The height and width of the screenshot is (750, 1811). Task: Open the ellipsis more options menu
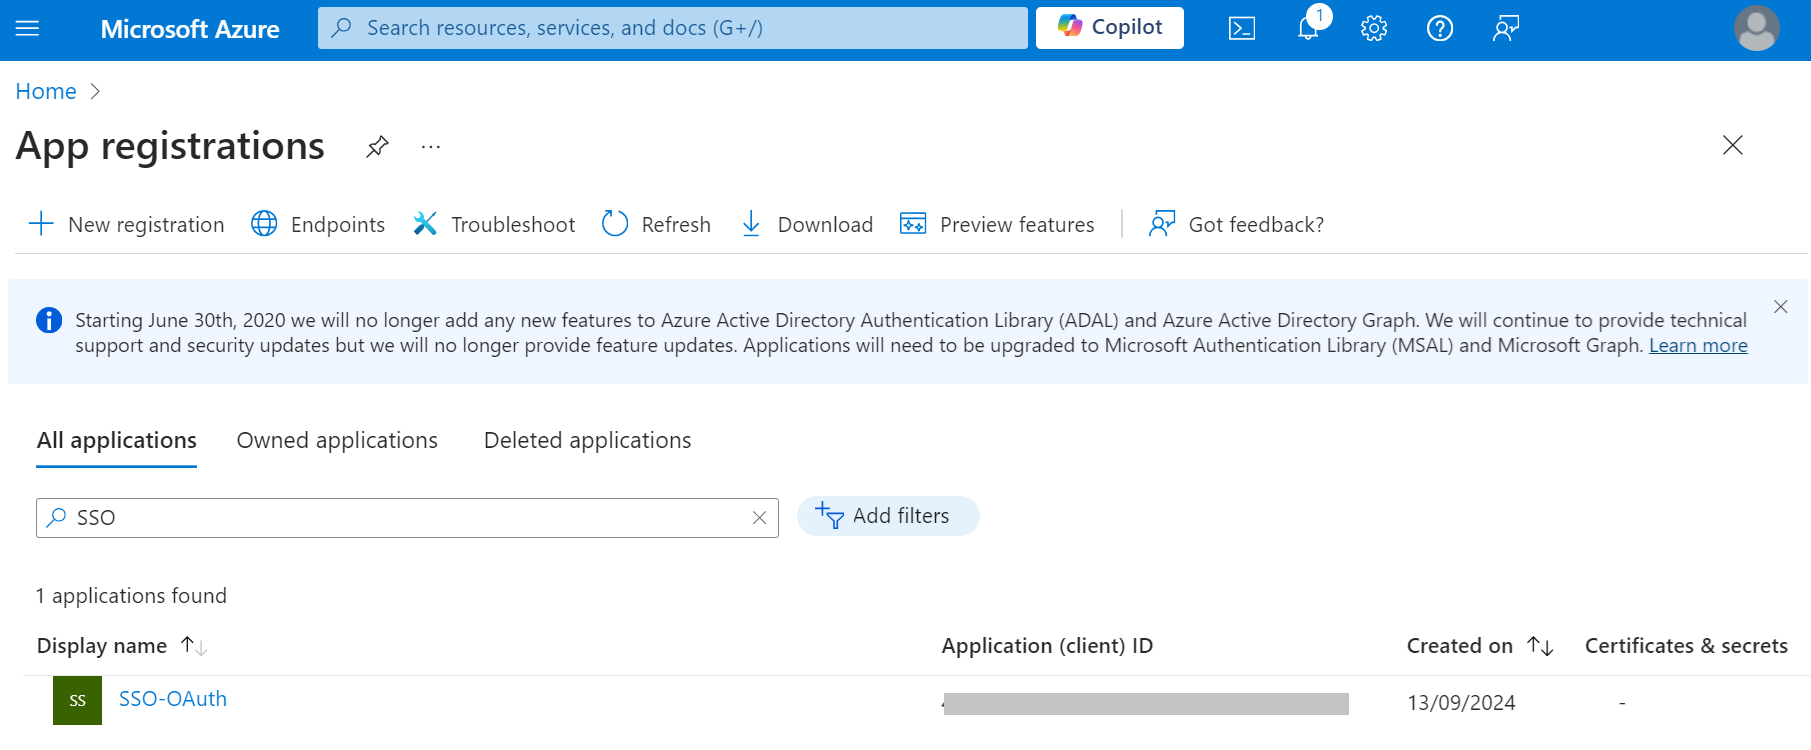pos(431,147)
